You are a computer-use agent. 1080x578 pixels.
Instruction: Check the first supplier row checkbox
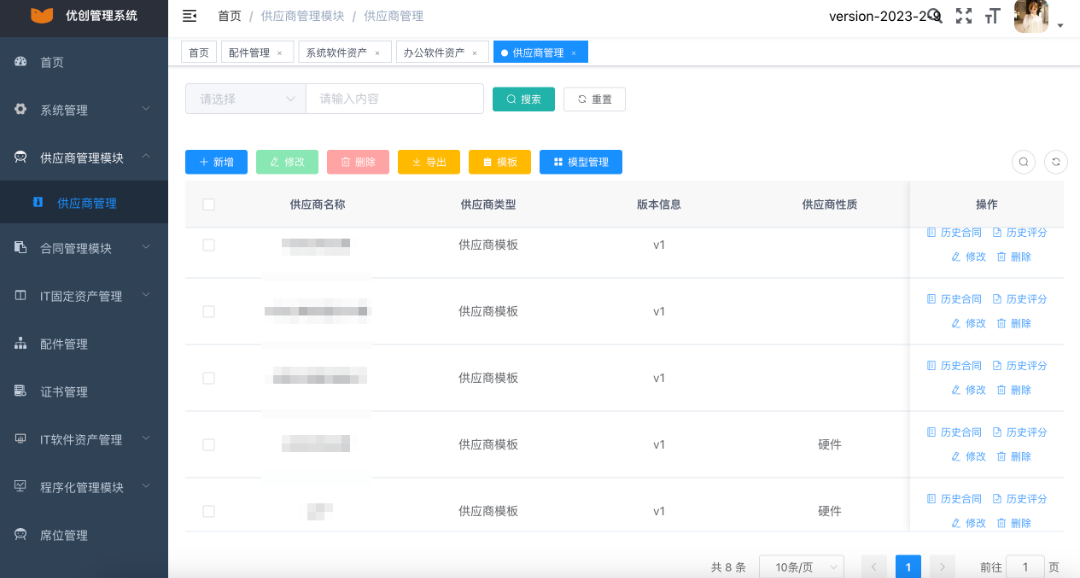pyautogui.click(x=208, y=244)
